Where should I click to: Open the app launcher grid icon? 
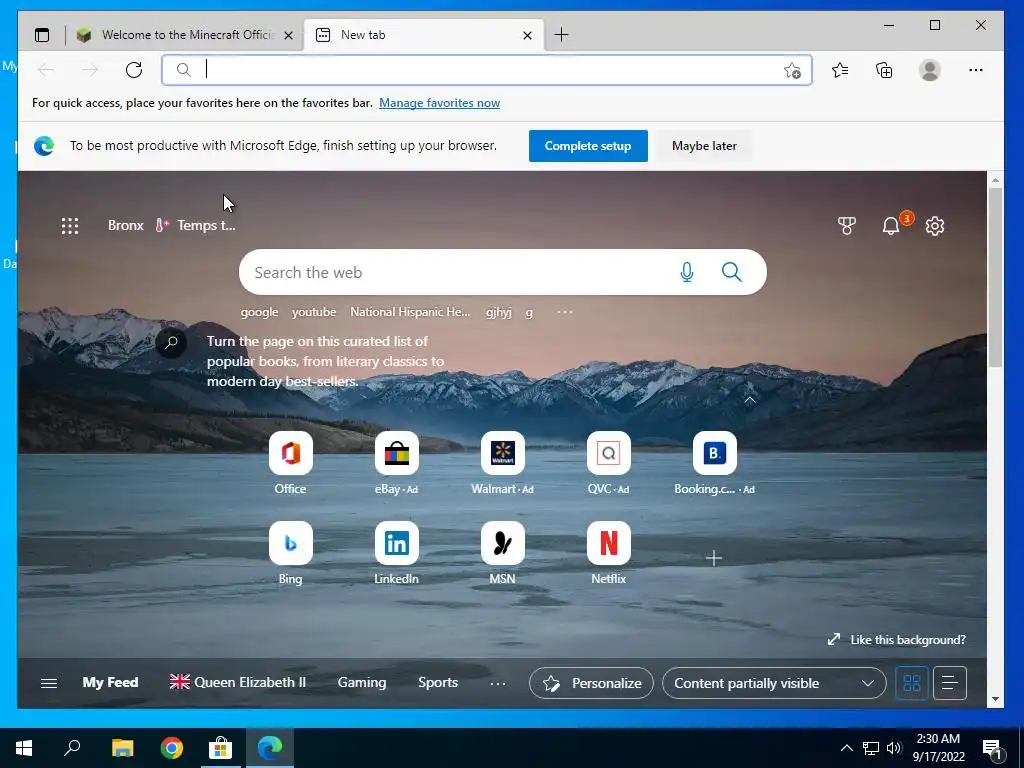(70, 226)
